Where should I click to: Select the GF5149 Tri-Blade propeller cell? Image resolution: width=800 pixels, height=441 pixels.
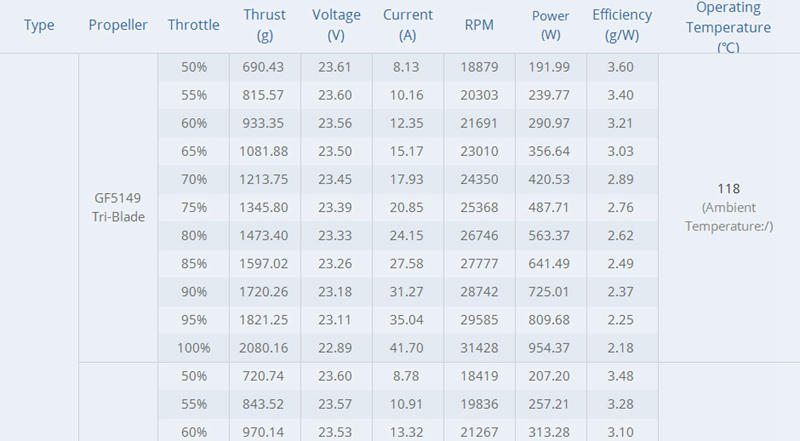(x=118, y=208)
